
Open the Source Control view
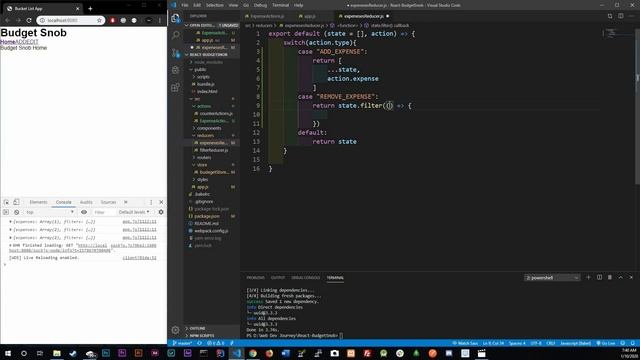click(x=176, y=53)
